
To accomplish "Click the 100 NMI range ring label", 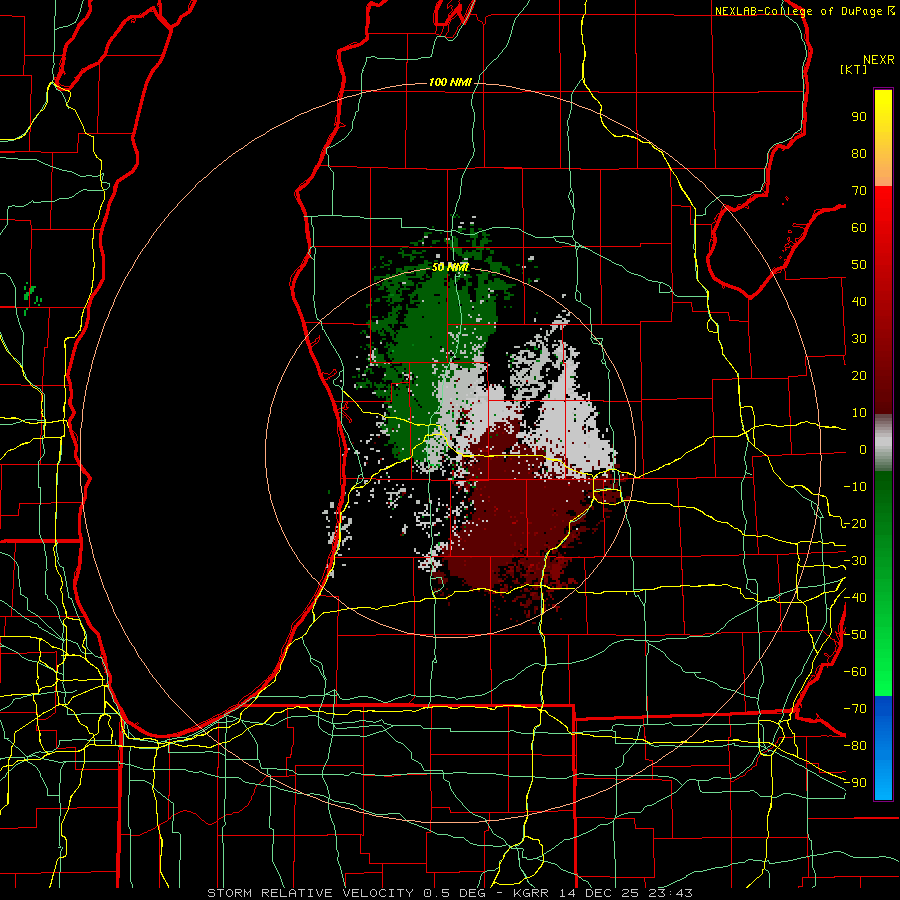I will (450, 83).
